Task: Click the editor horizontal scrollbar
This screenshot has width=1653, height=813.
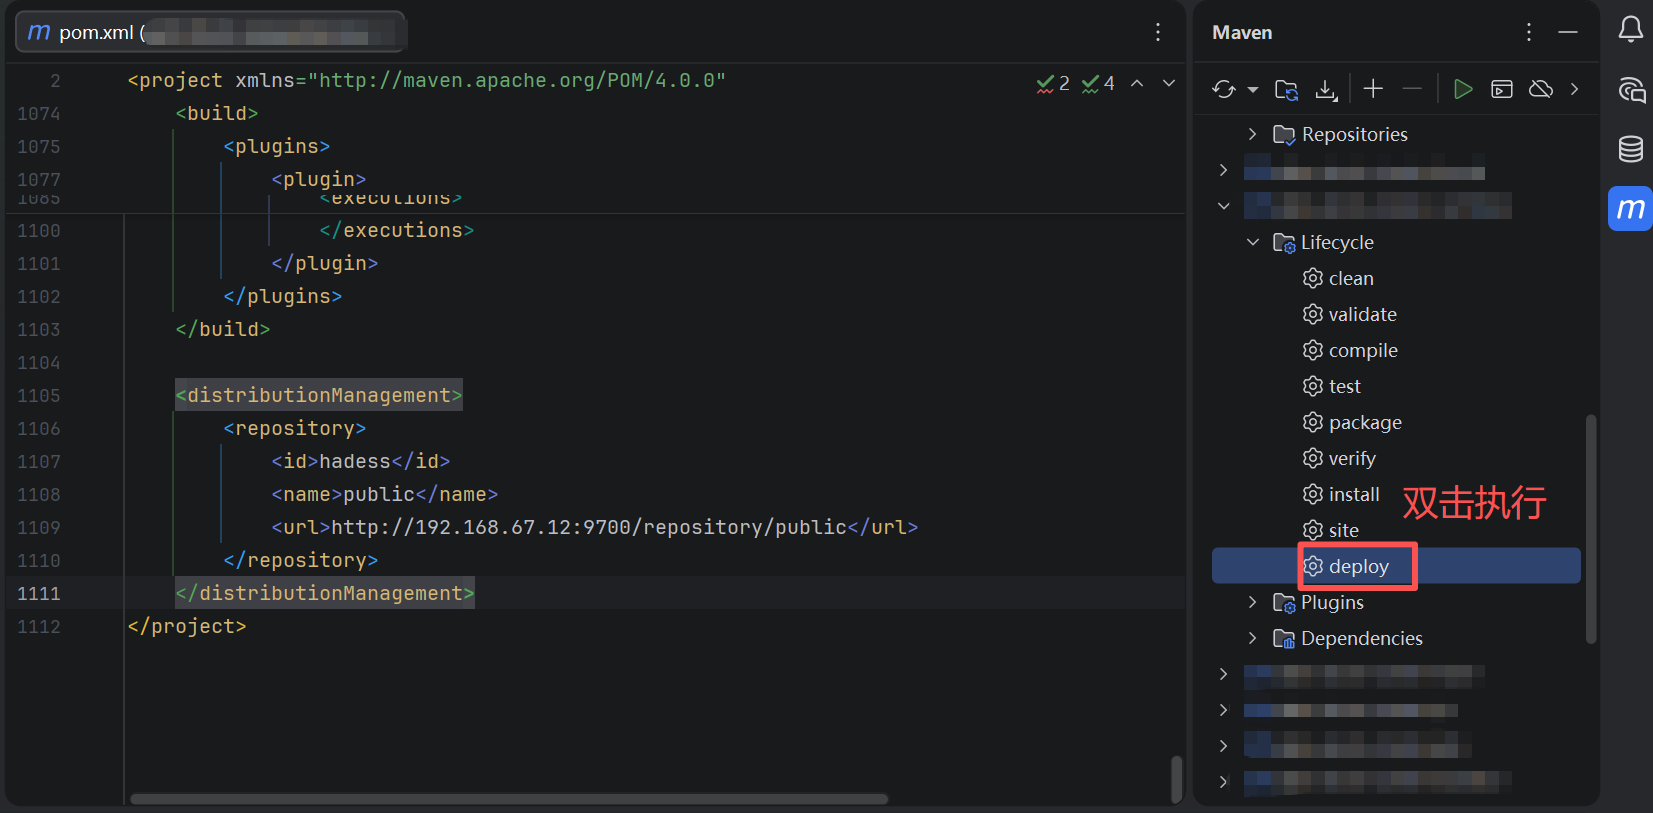Action: [508, 799]
